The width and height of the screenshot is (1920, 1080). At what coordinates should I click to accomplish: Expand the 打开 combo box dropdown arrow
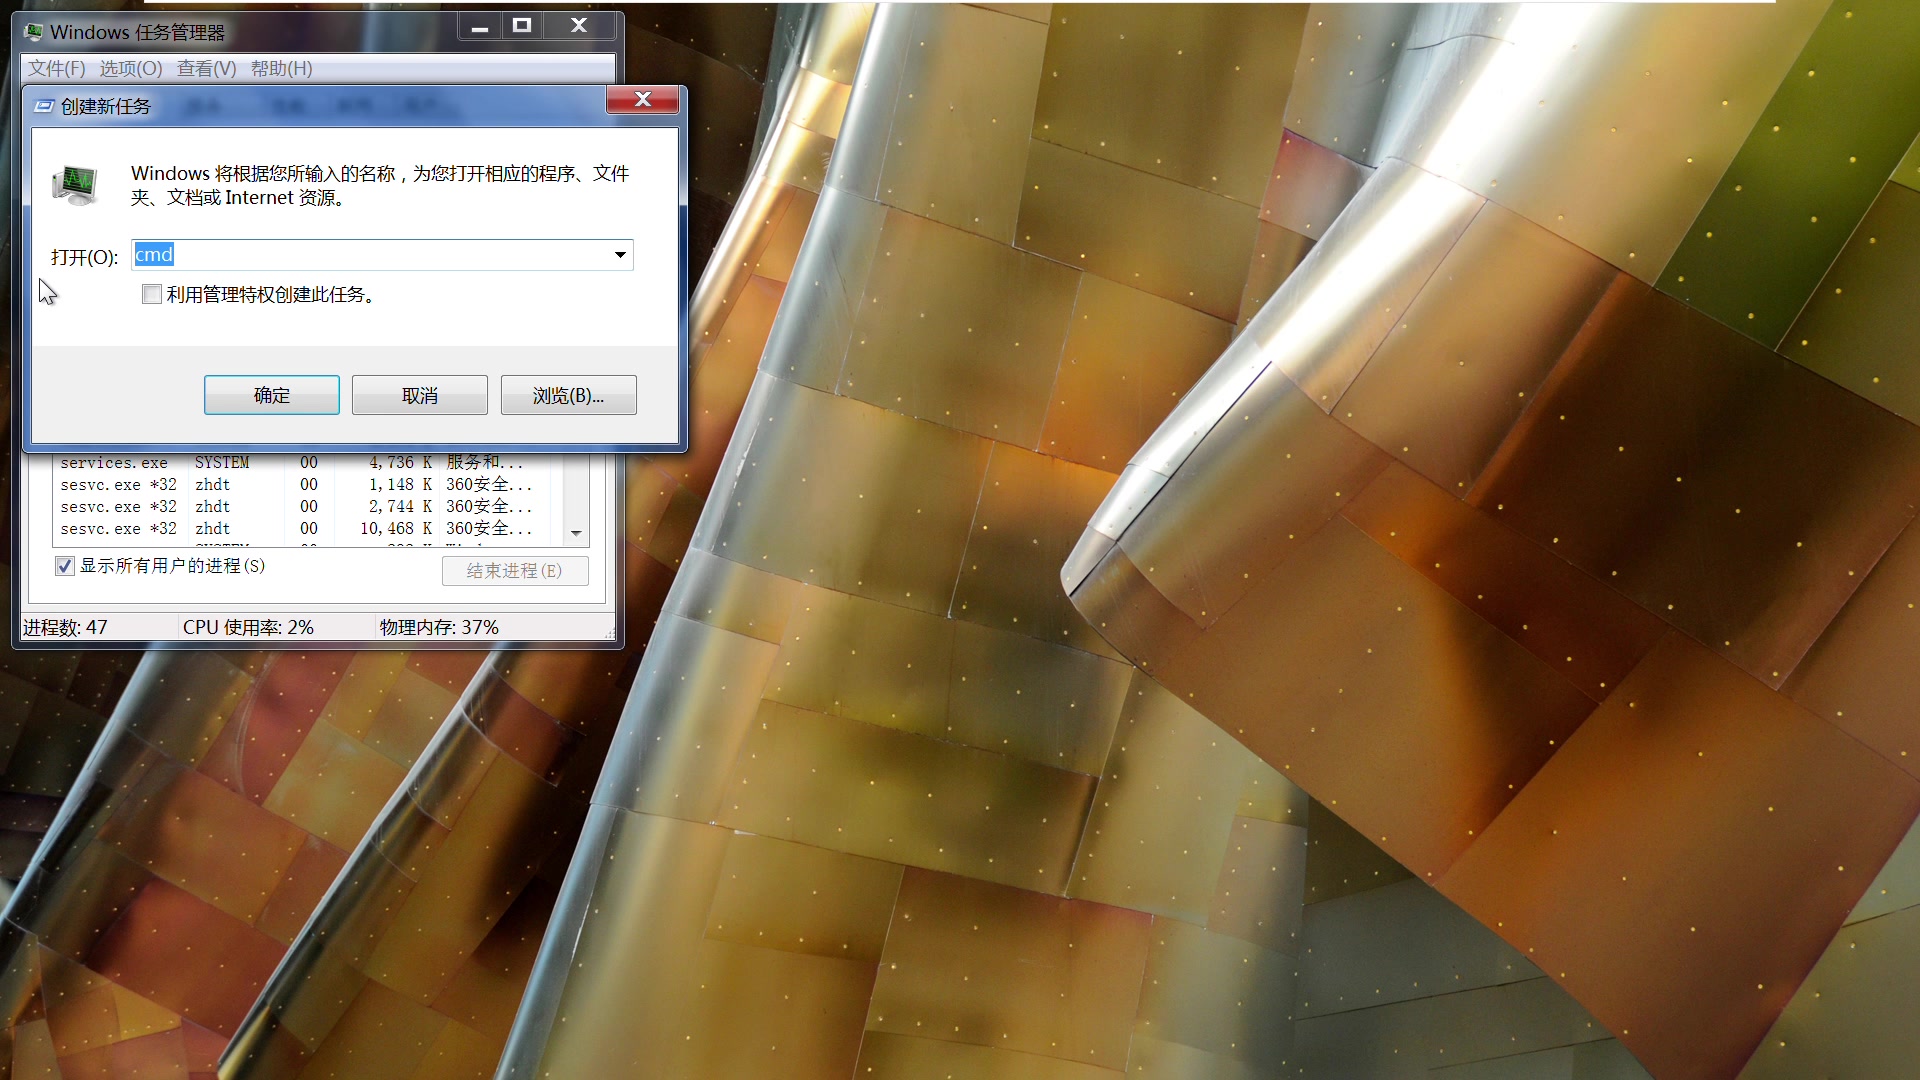click(620, 255)
